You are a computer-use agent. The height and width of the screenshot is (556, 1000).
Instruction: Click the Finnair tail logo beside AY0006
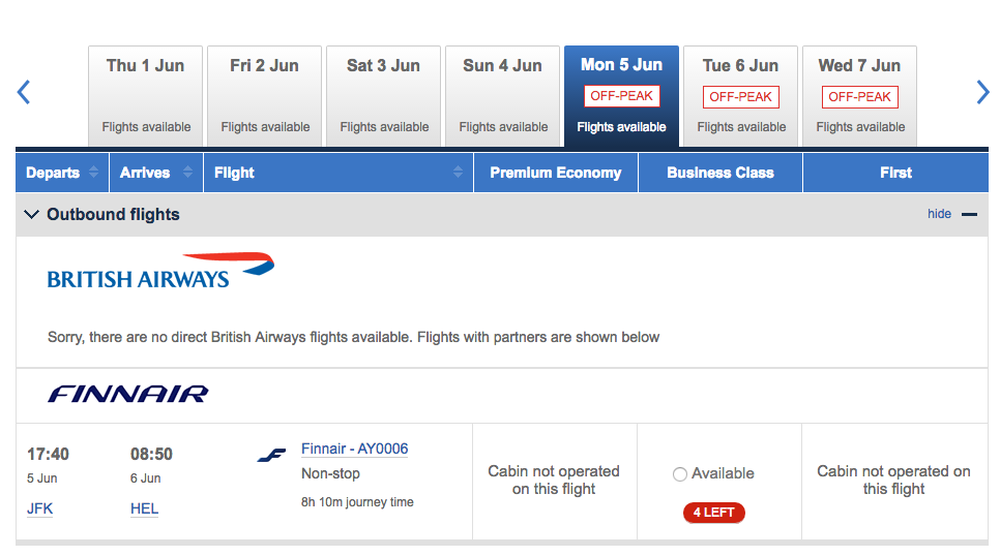[x=272, y=455]
